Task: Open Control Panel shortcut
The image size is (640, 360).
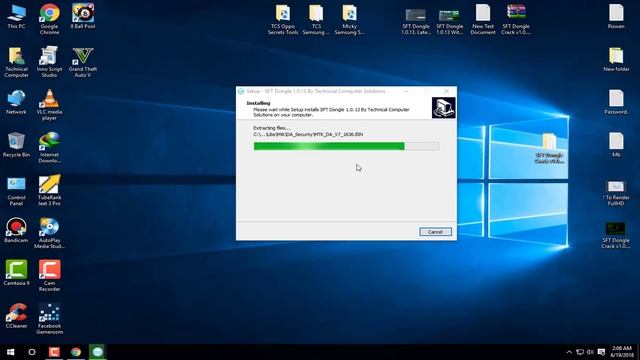Action: pos(16,191)
